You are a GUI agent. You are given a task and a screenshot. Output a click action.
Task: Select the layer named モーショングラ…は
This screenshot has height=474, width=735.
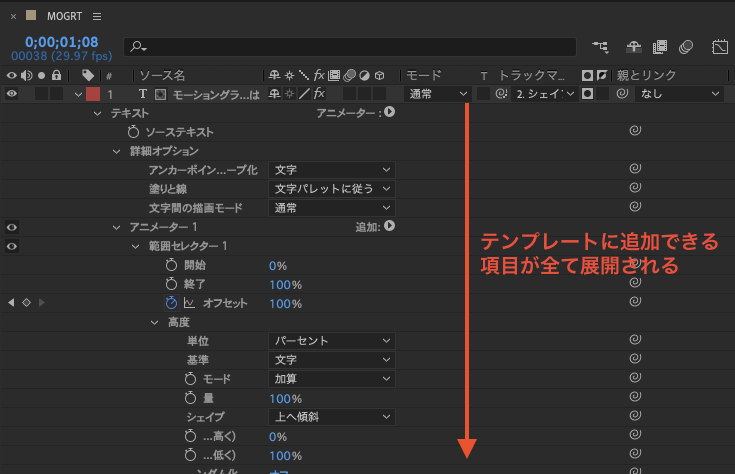point(216,95)
